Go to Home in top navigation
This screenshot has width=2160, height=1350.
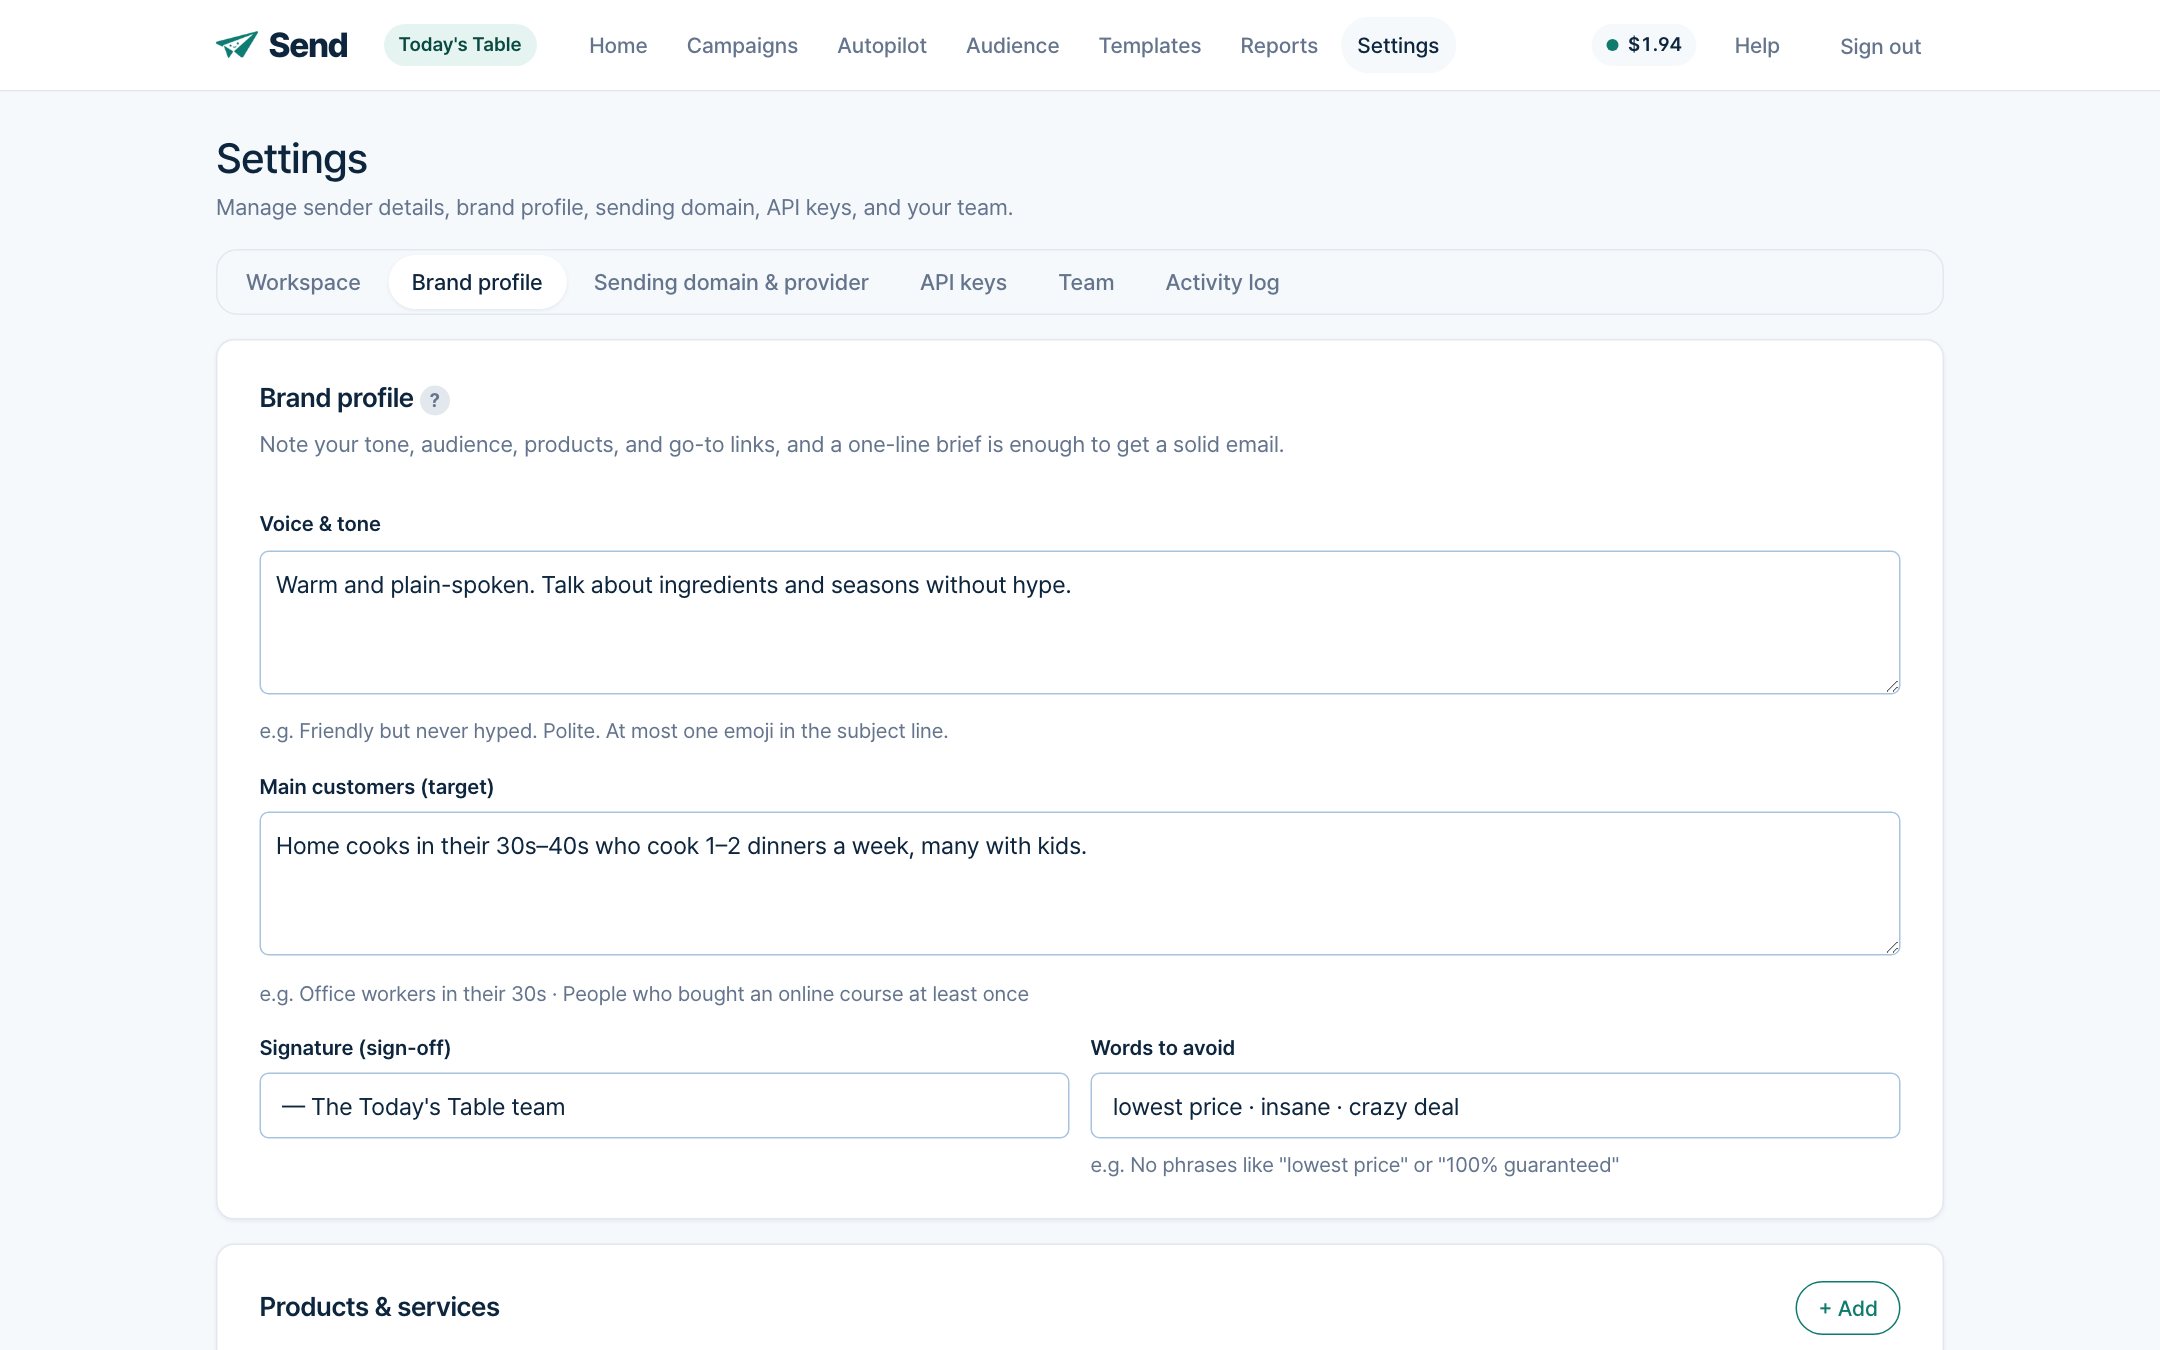tap(618, 45)
